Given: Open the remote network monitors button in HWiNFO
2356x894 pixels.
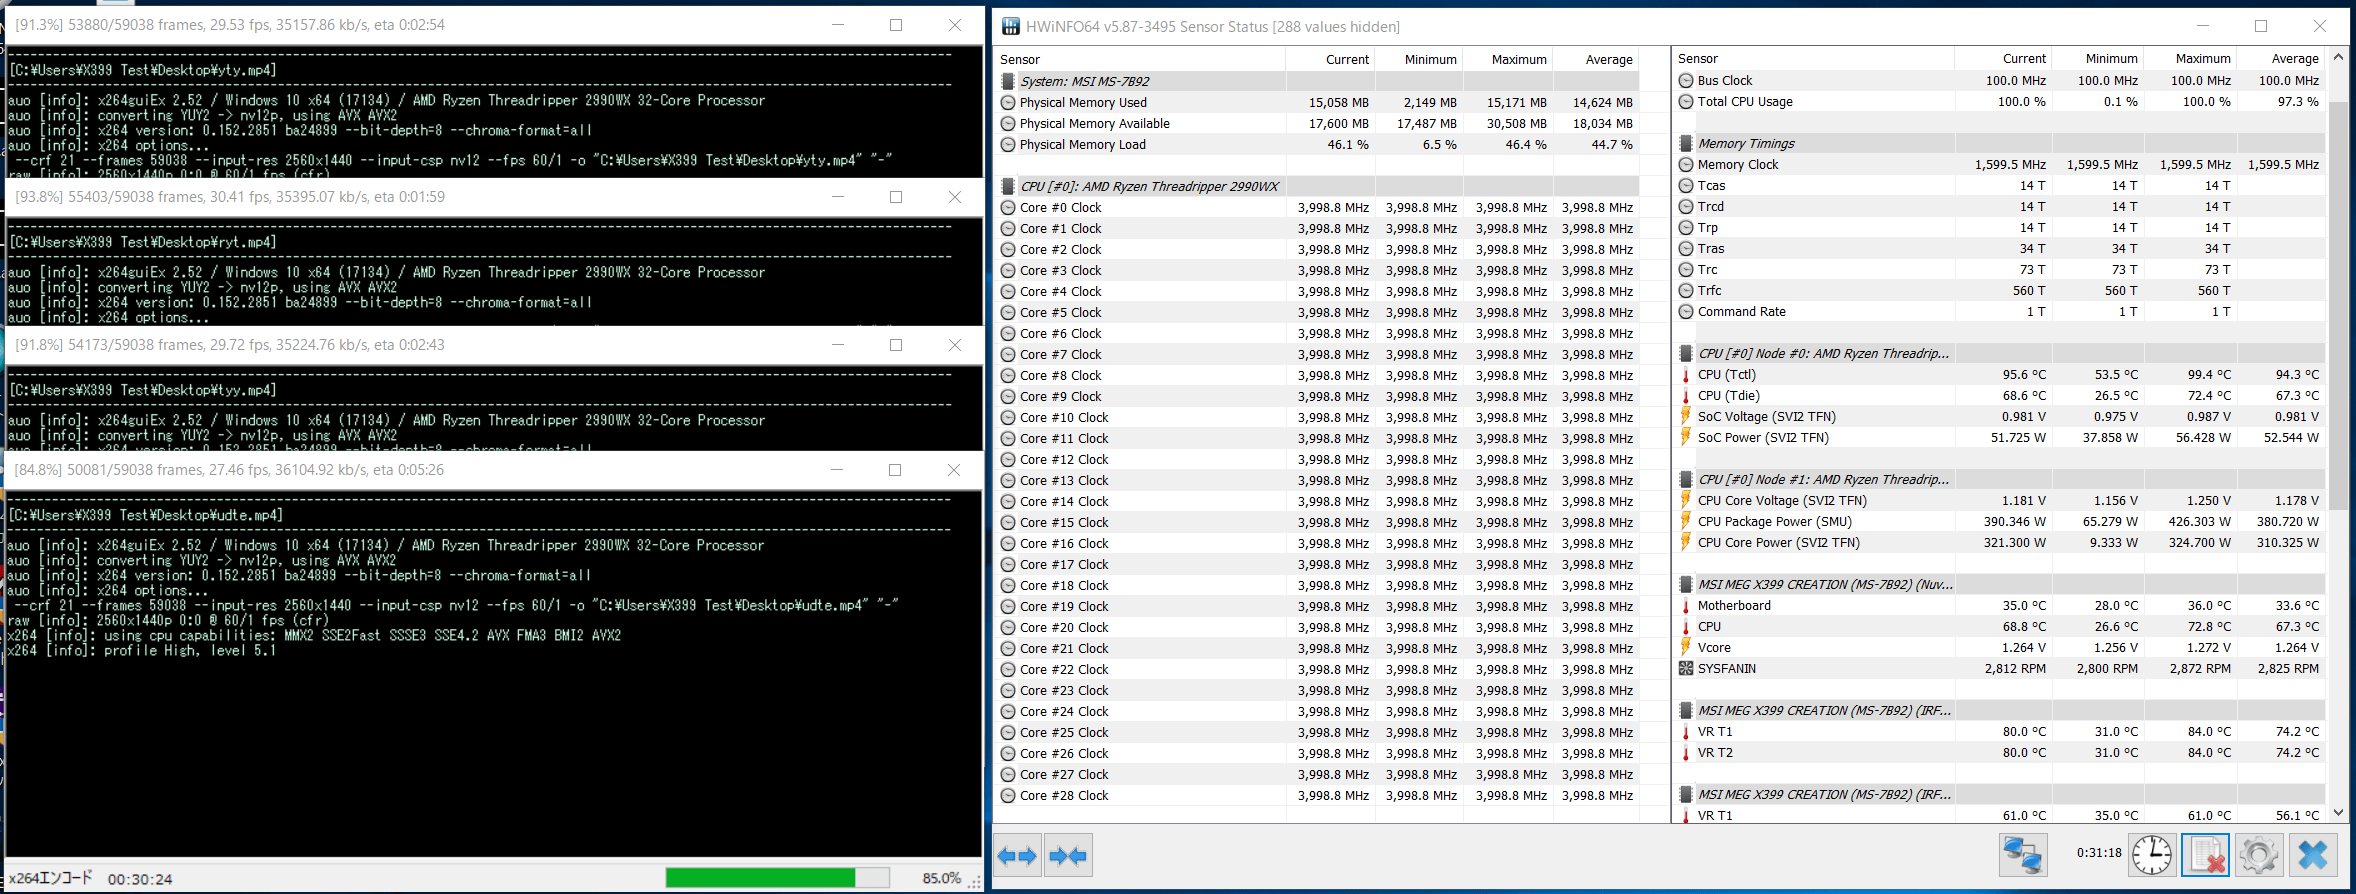Looking at the screenshot, I should point(2023,855).
